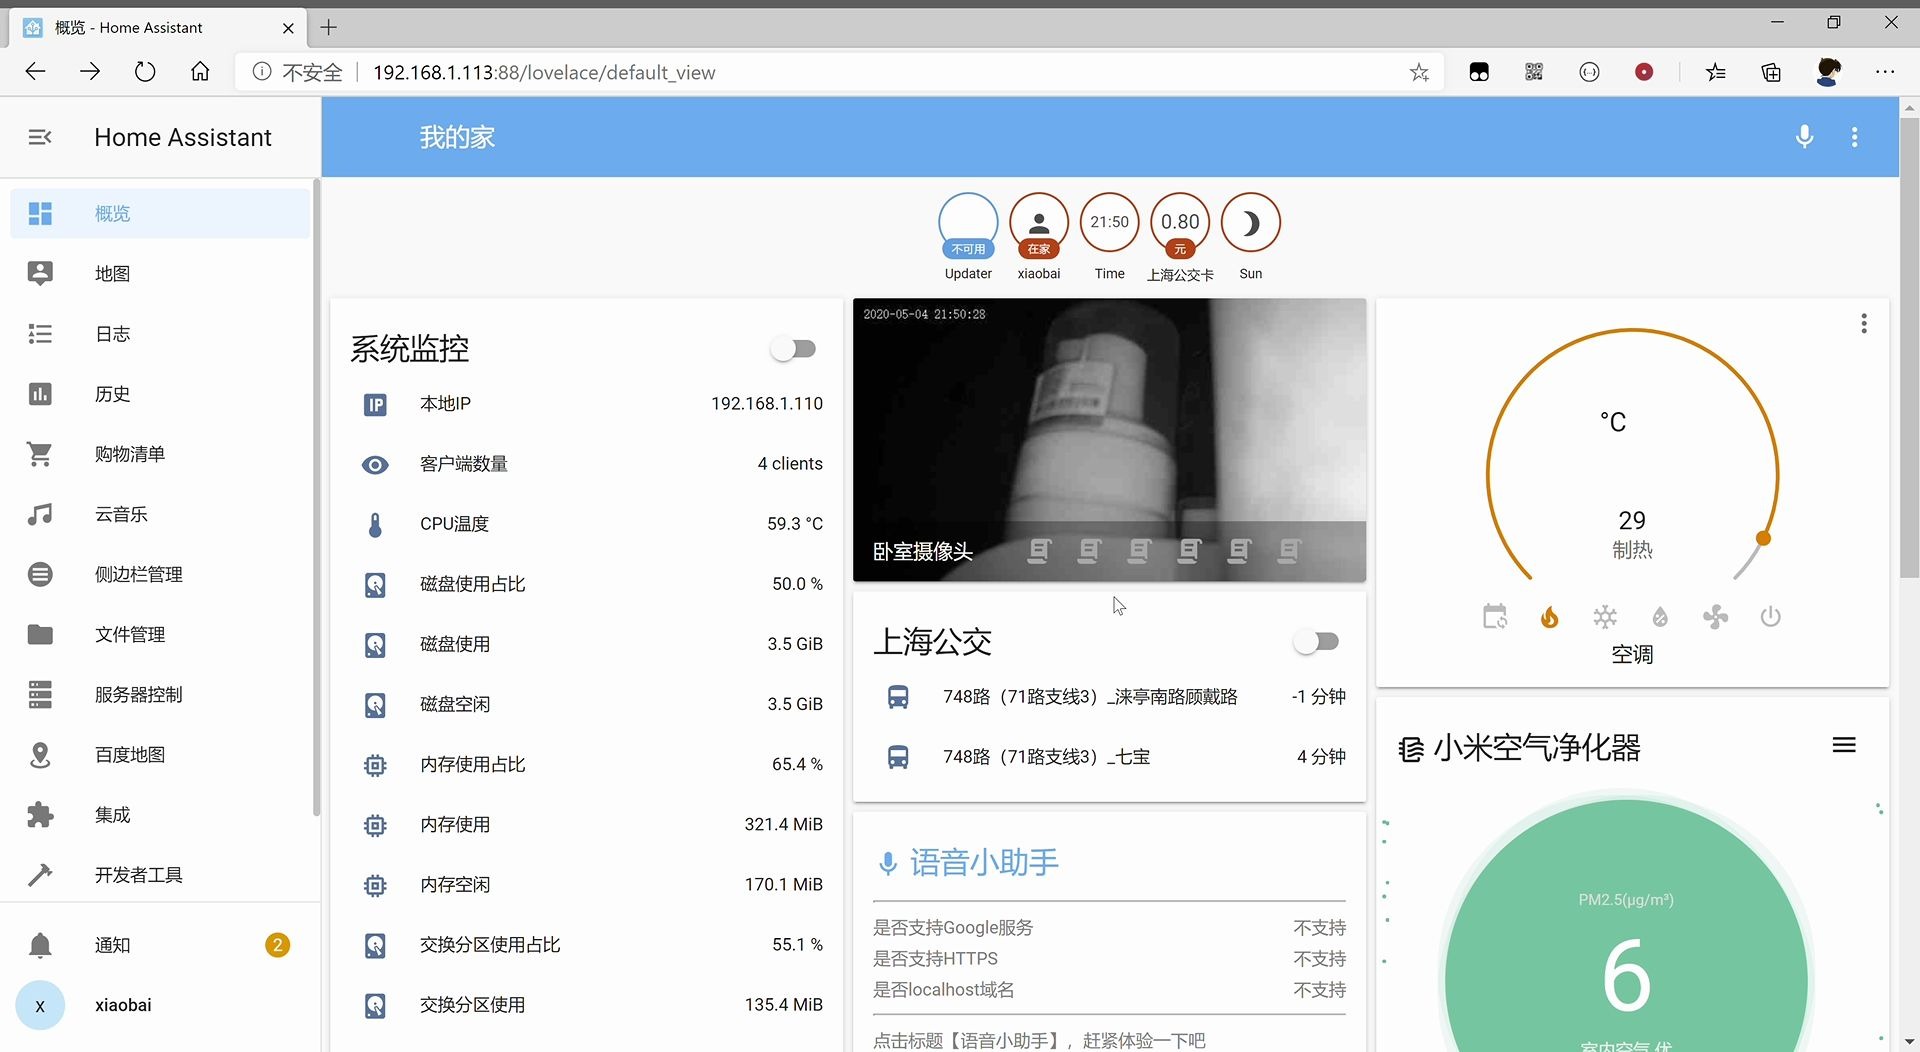Image resolution: width=1920 pixels, height=1052 pixels.
Task: Click the disk icon for 磁盘使用占比
Action: click(x=375, y=584)
